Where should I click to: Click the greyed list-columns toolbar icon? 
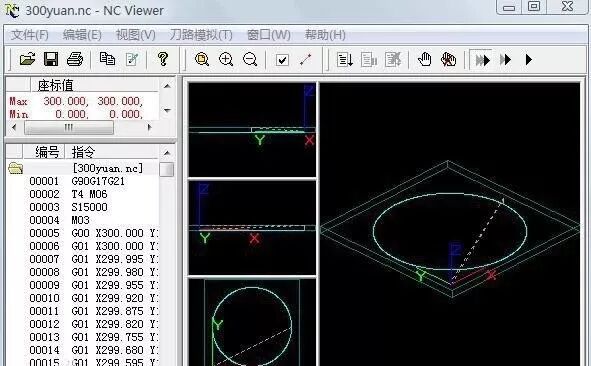click(x=369, y=60)
